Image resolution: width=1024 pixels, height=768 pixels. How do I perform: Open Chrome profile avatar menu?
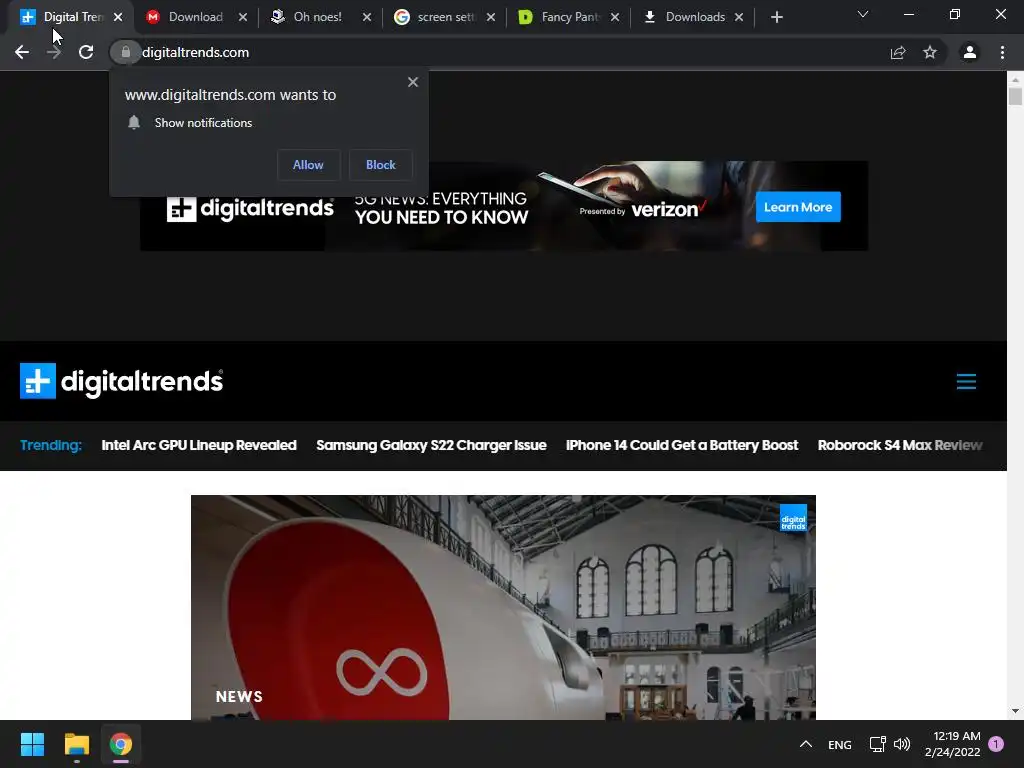coord(970,52)
